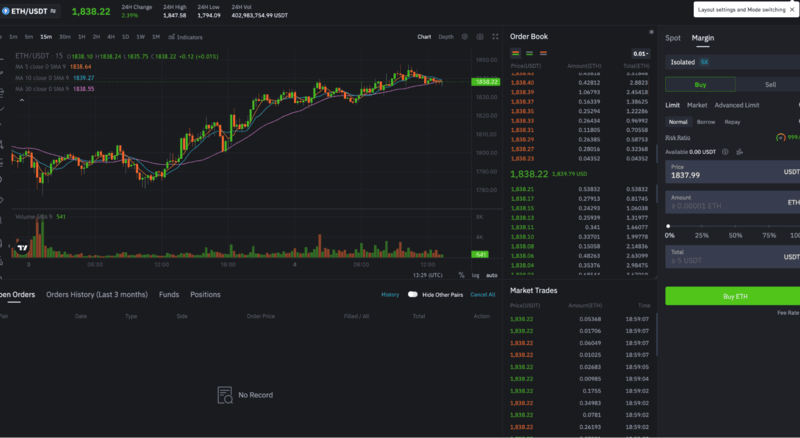Set the amount slider to 50%

coord(735,226)
